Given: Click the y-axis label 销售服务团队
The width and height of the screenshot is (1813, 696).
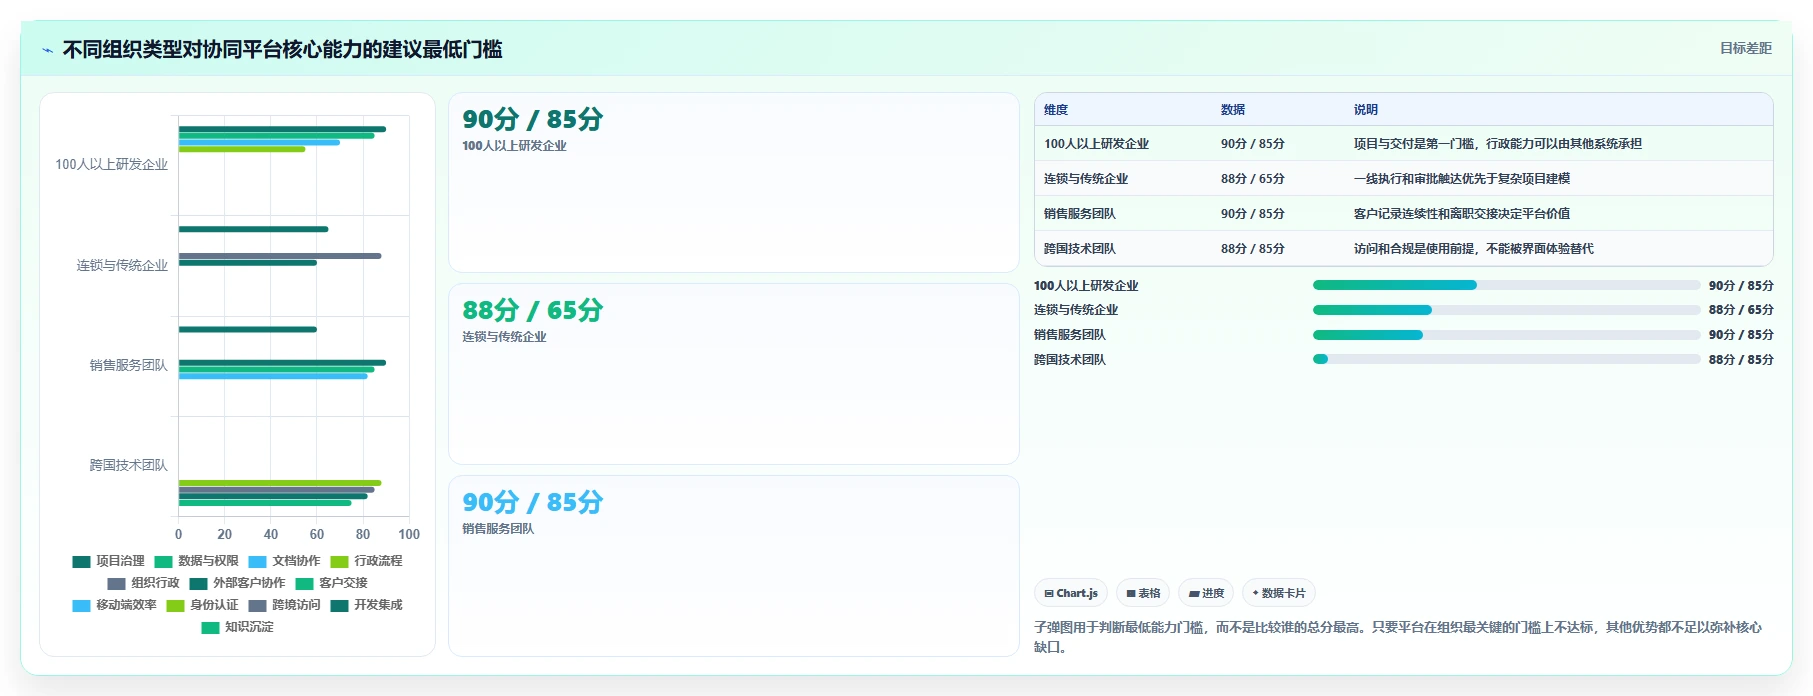Looking at the screenshot, I should coord(128,366).
